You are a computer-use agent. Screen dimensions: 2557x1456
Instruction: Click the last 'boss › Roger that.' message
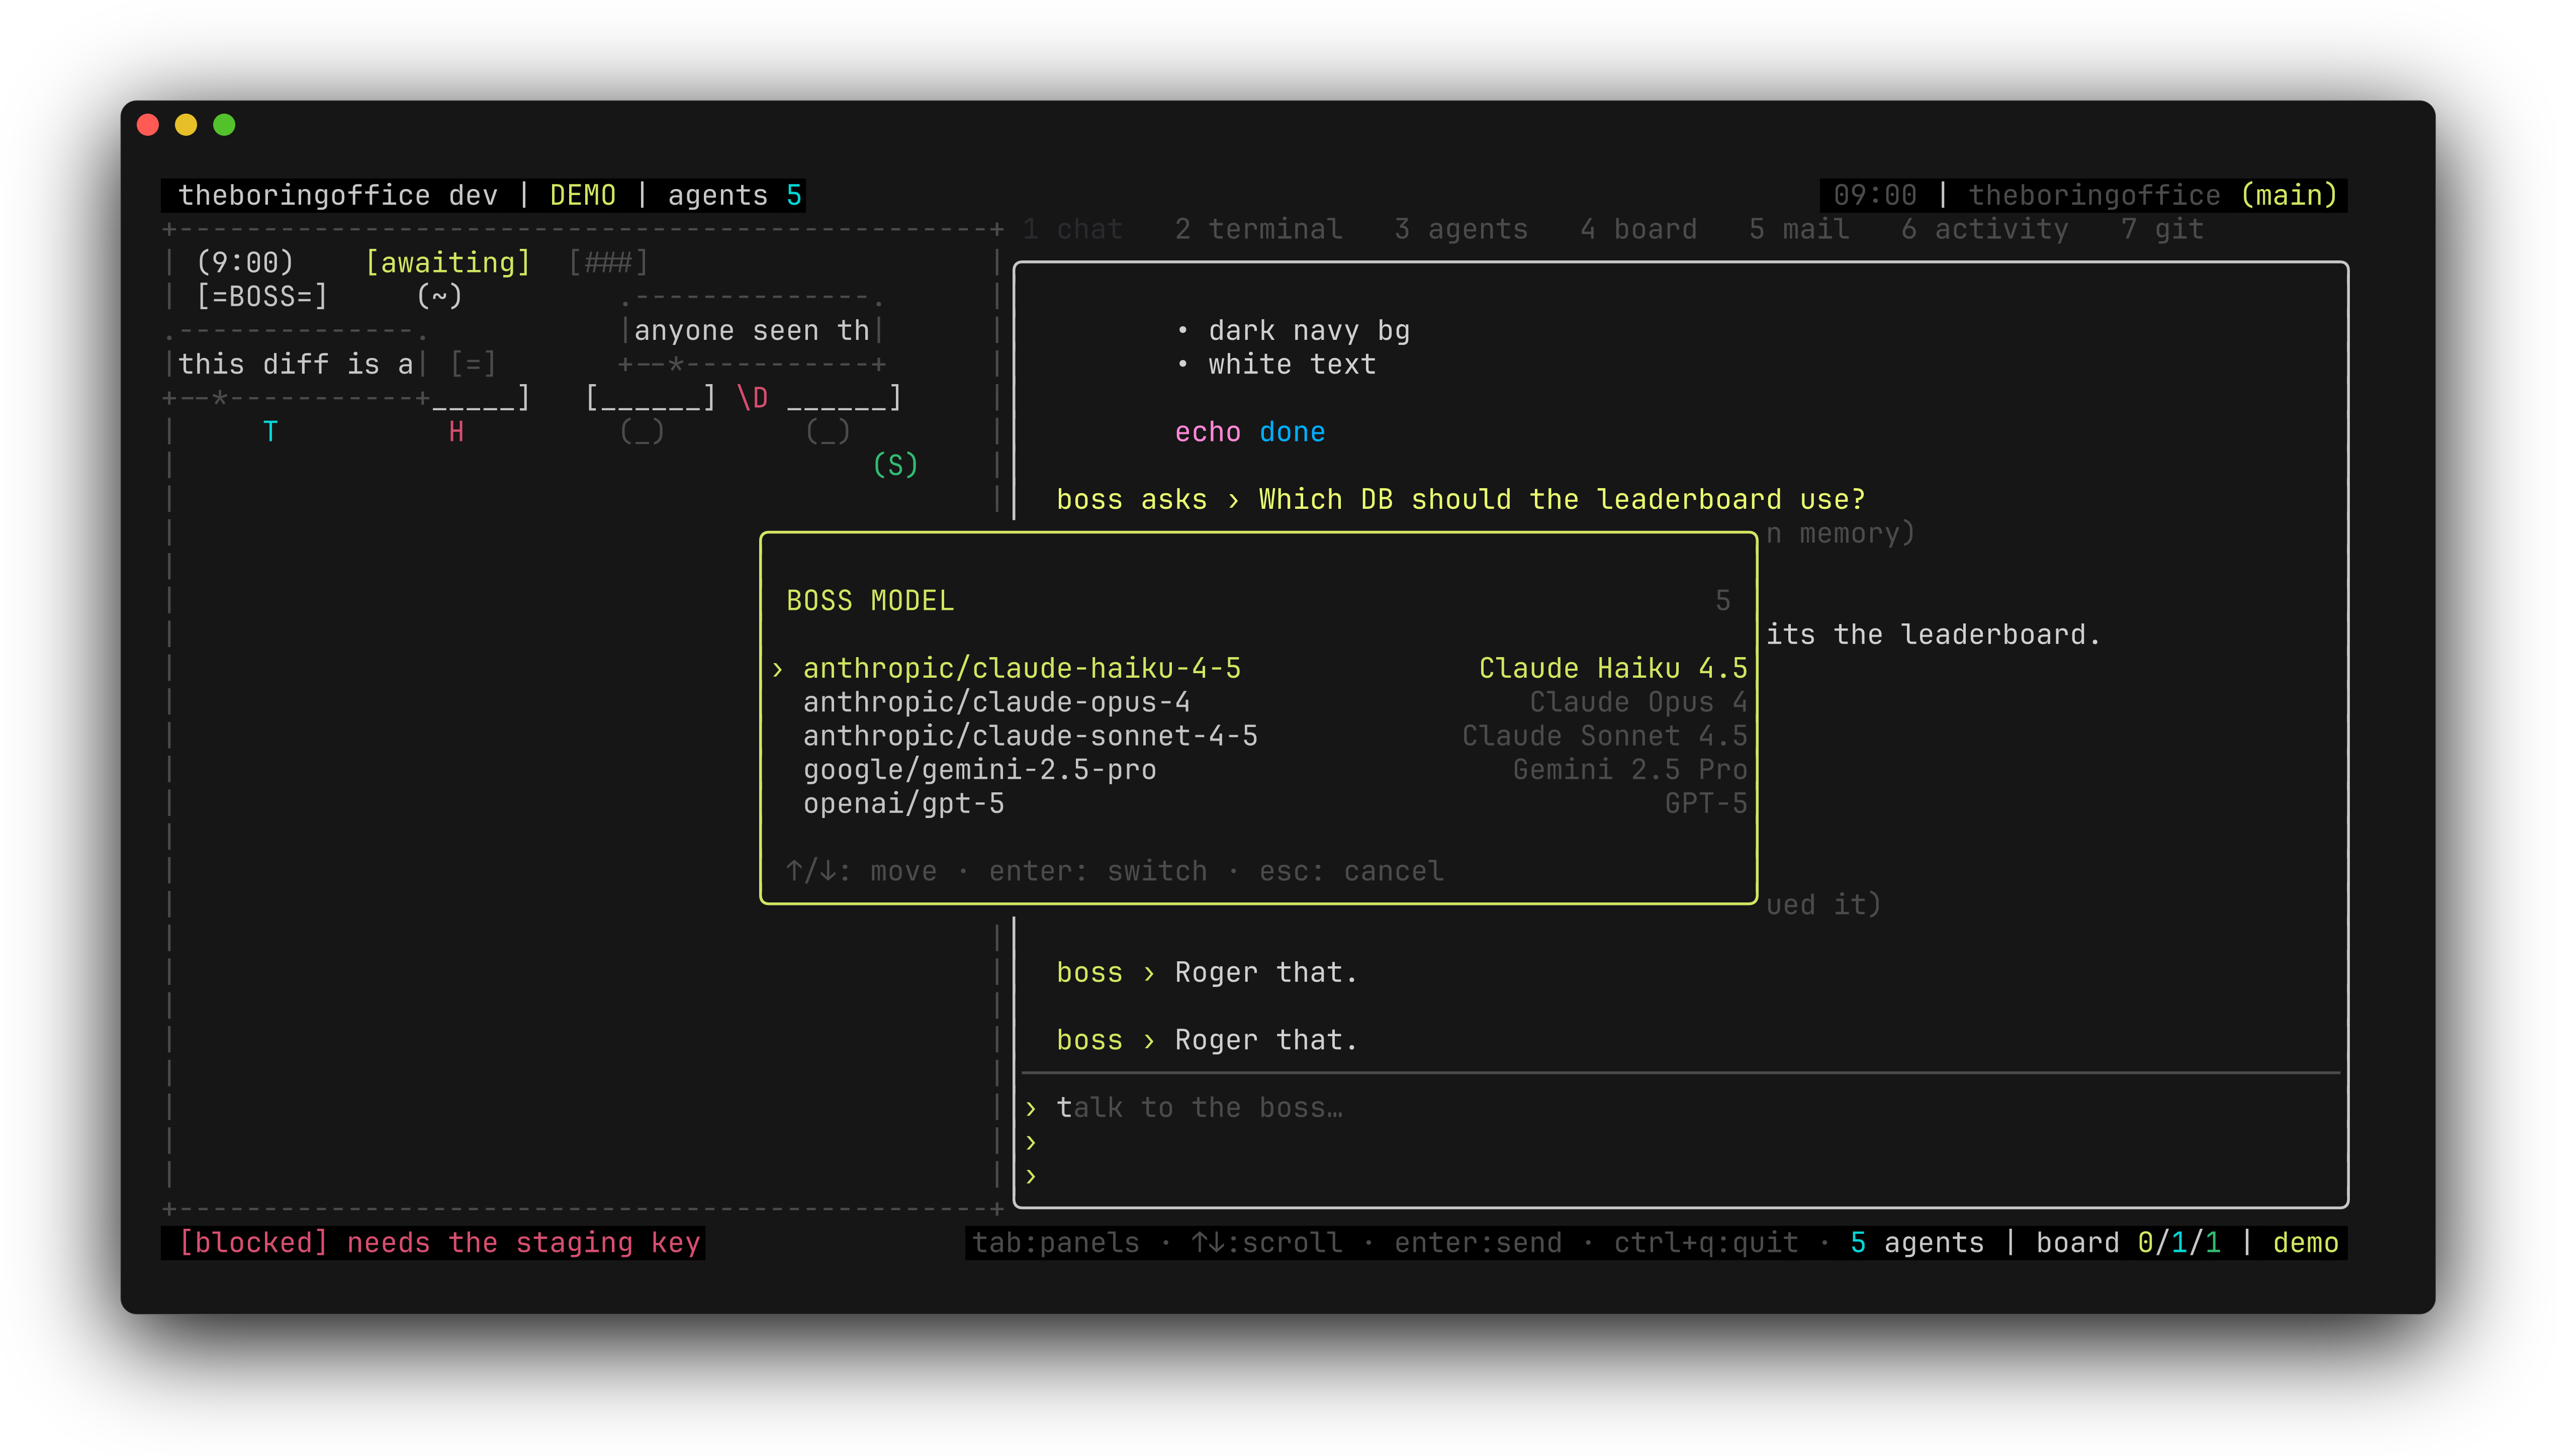1207,1040
